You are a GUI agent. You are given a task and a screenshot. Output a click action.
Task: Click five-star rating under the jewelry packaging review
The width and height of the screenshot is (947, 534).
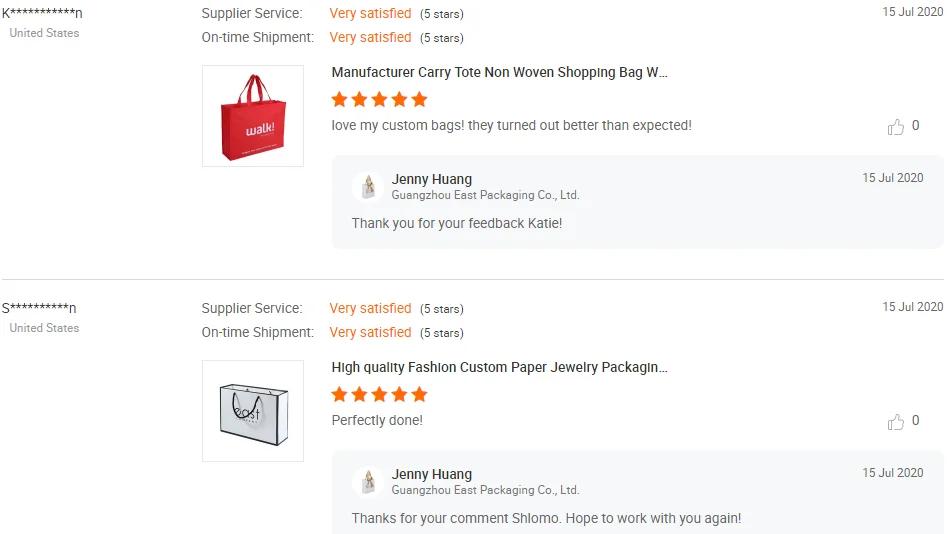tap(379, 394)
